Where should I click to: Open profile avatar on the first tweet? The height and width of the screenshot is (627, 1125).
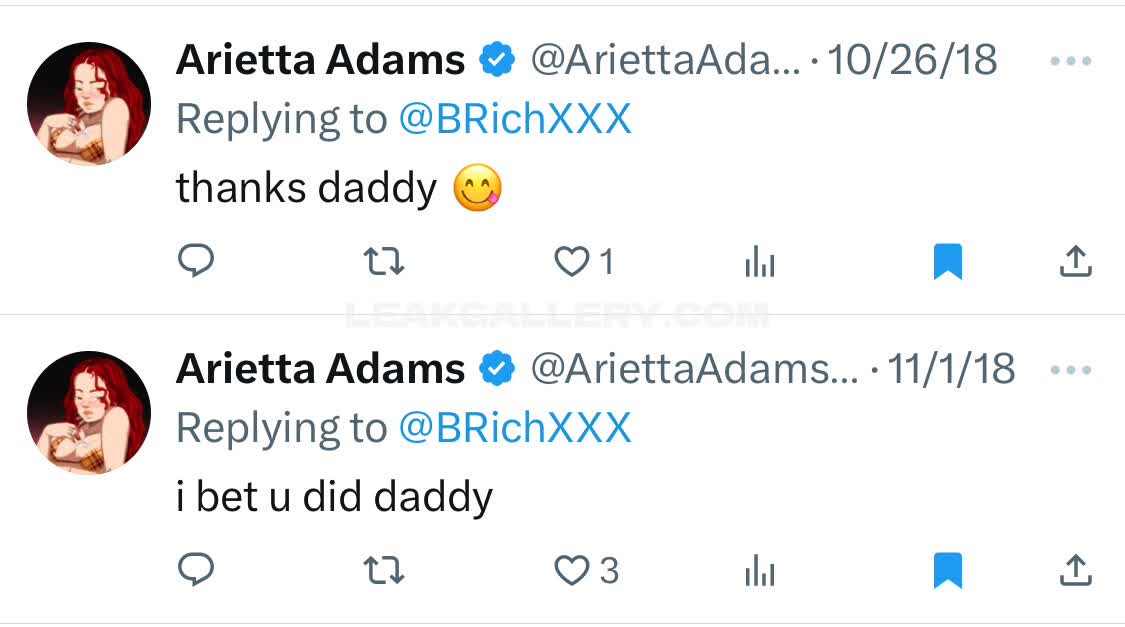(88, 103)
